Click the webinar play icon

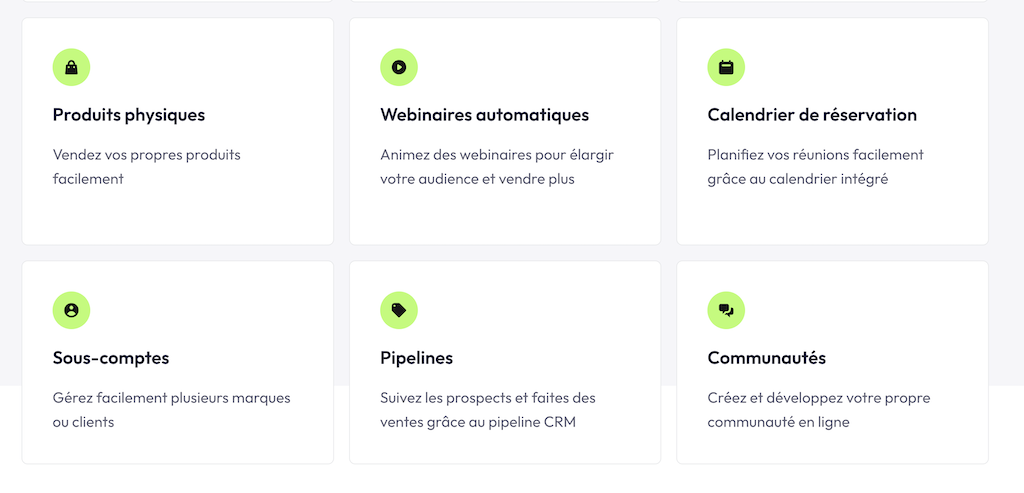pos(399,67)
